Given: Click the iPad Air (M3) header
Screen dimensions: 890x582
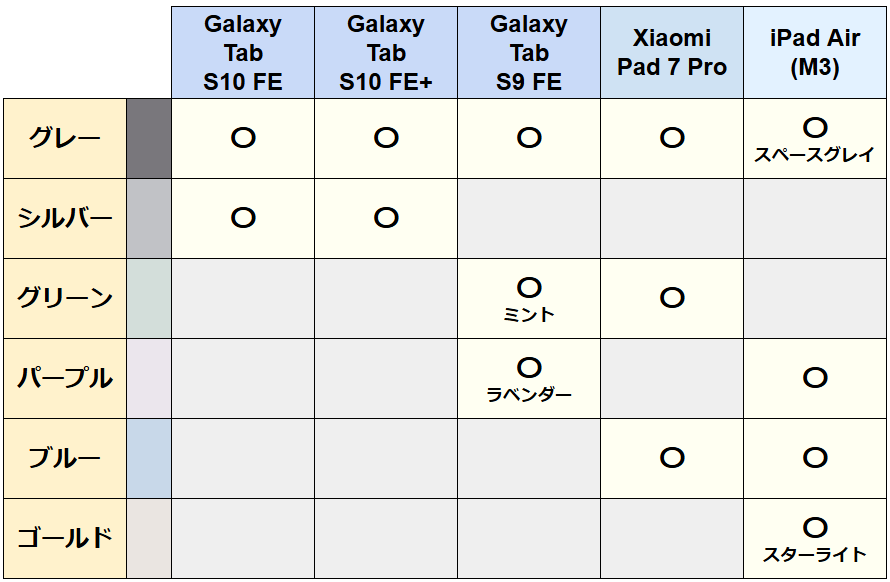Looking at the screenshot, I should [815, 53].
